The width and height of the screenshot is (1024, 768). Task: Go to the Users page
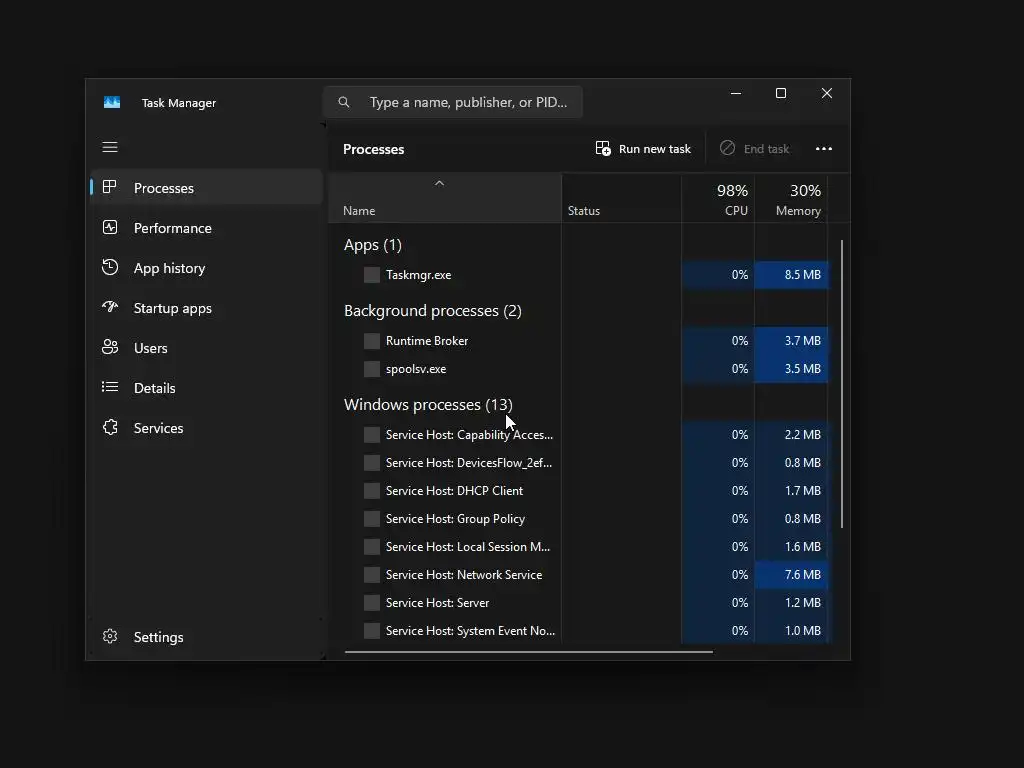[206, 347]
